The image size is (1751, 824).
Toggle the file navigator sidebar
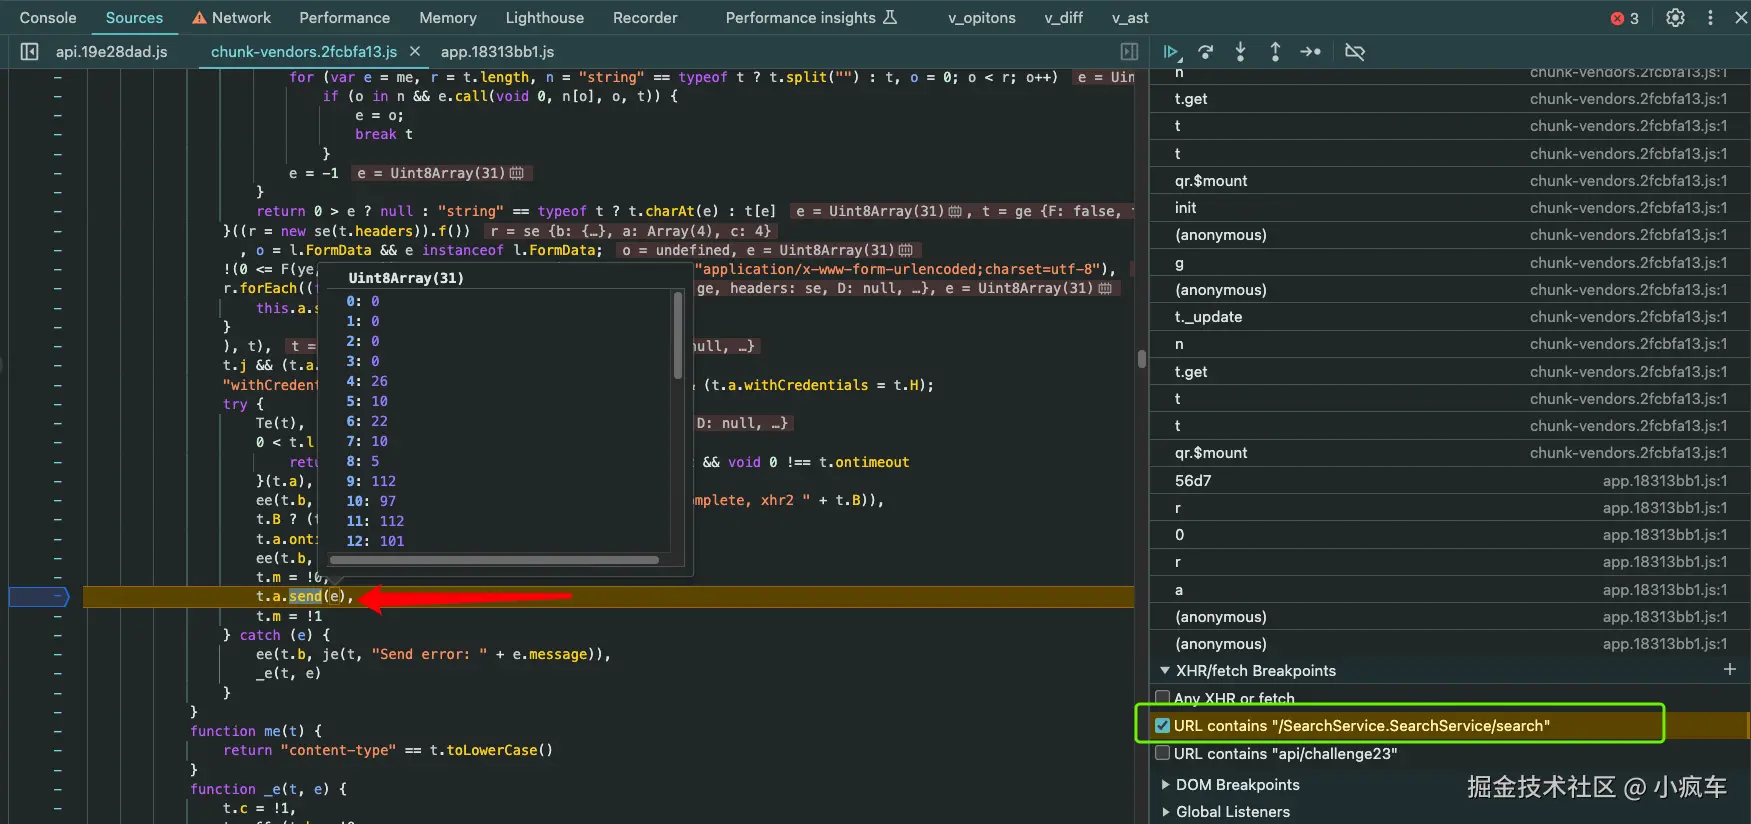(29, 52)
